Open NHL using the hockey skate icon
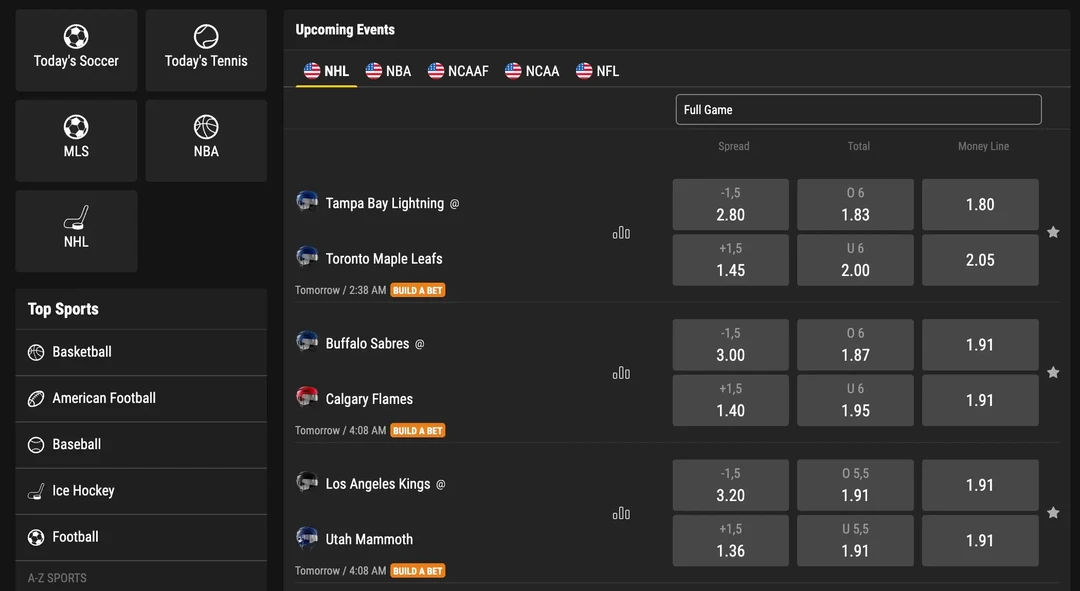1080x591 pixels. tap(76, 219)
